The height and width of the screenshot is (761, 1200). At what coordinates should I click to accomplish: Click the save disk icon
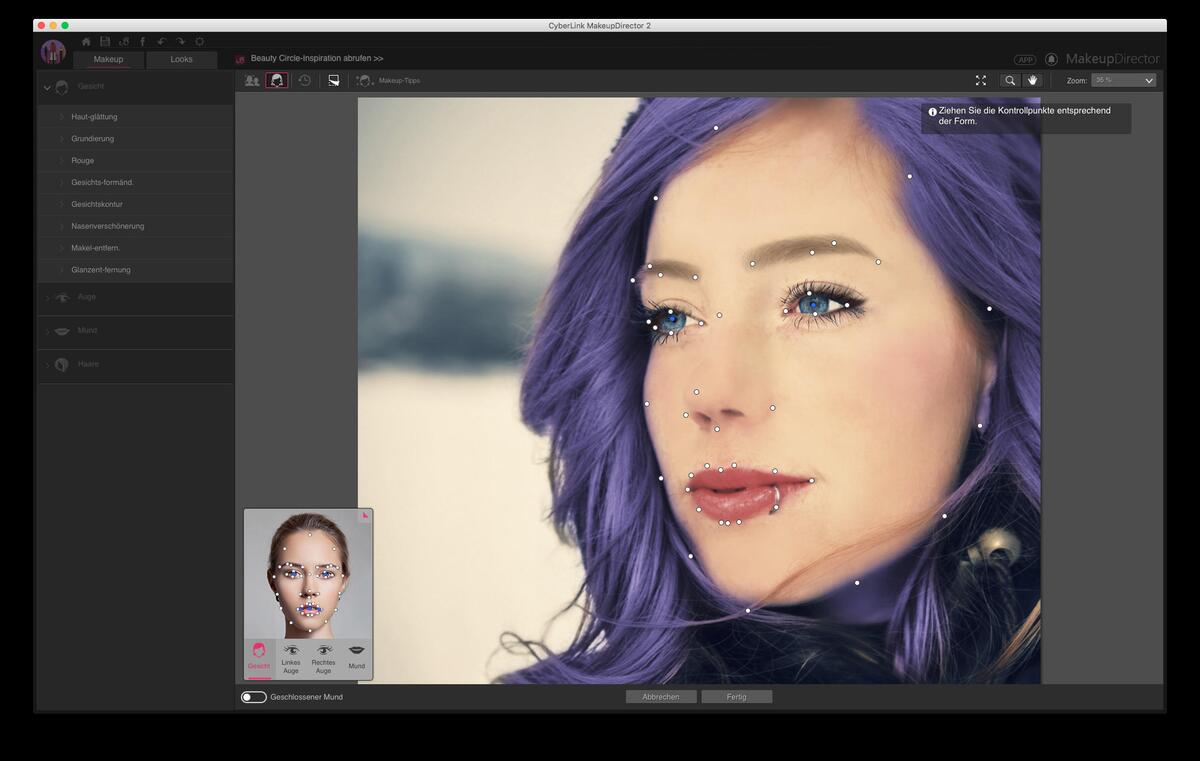[x=105, y=42]
